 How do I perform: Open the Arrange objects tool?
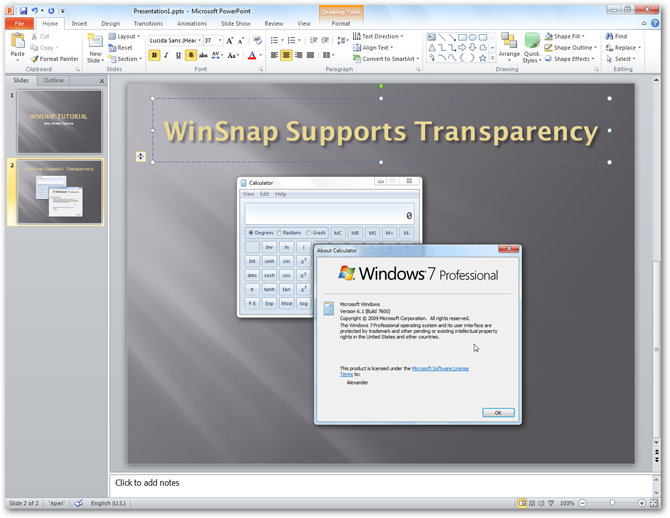(509, 45)
